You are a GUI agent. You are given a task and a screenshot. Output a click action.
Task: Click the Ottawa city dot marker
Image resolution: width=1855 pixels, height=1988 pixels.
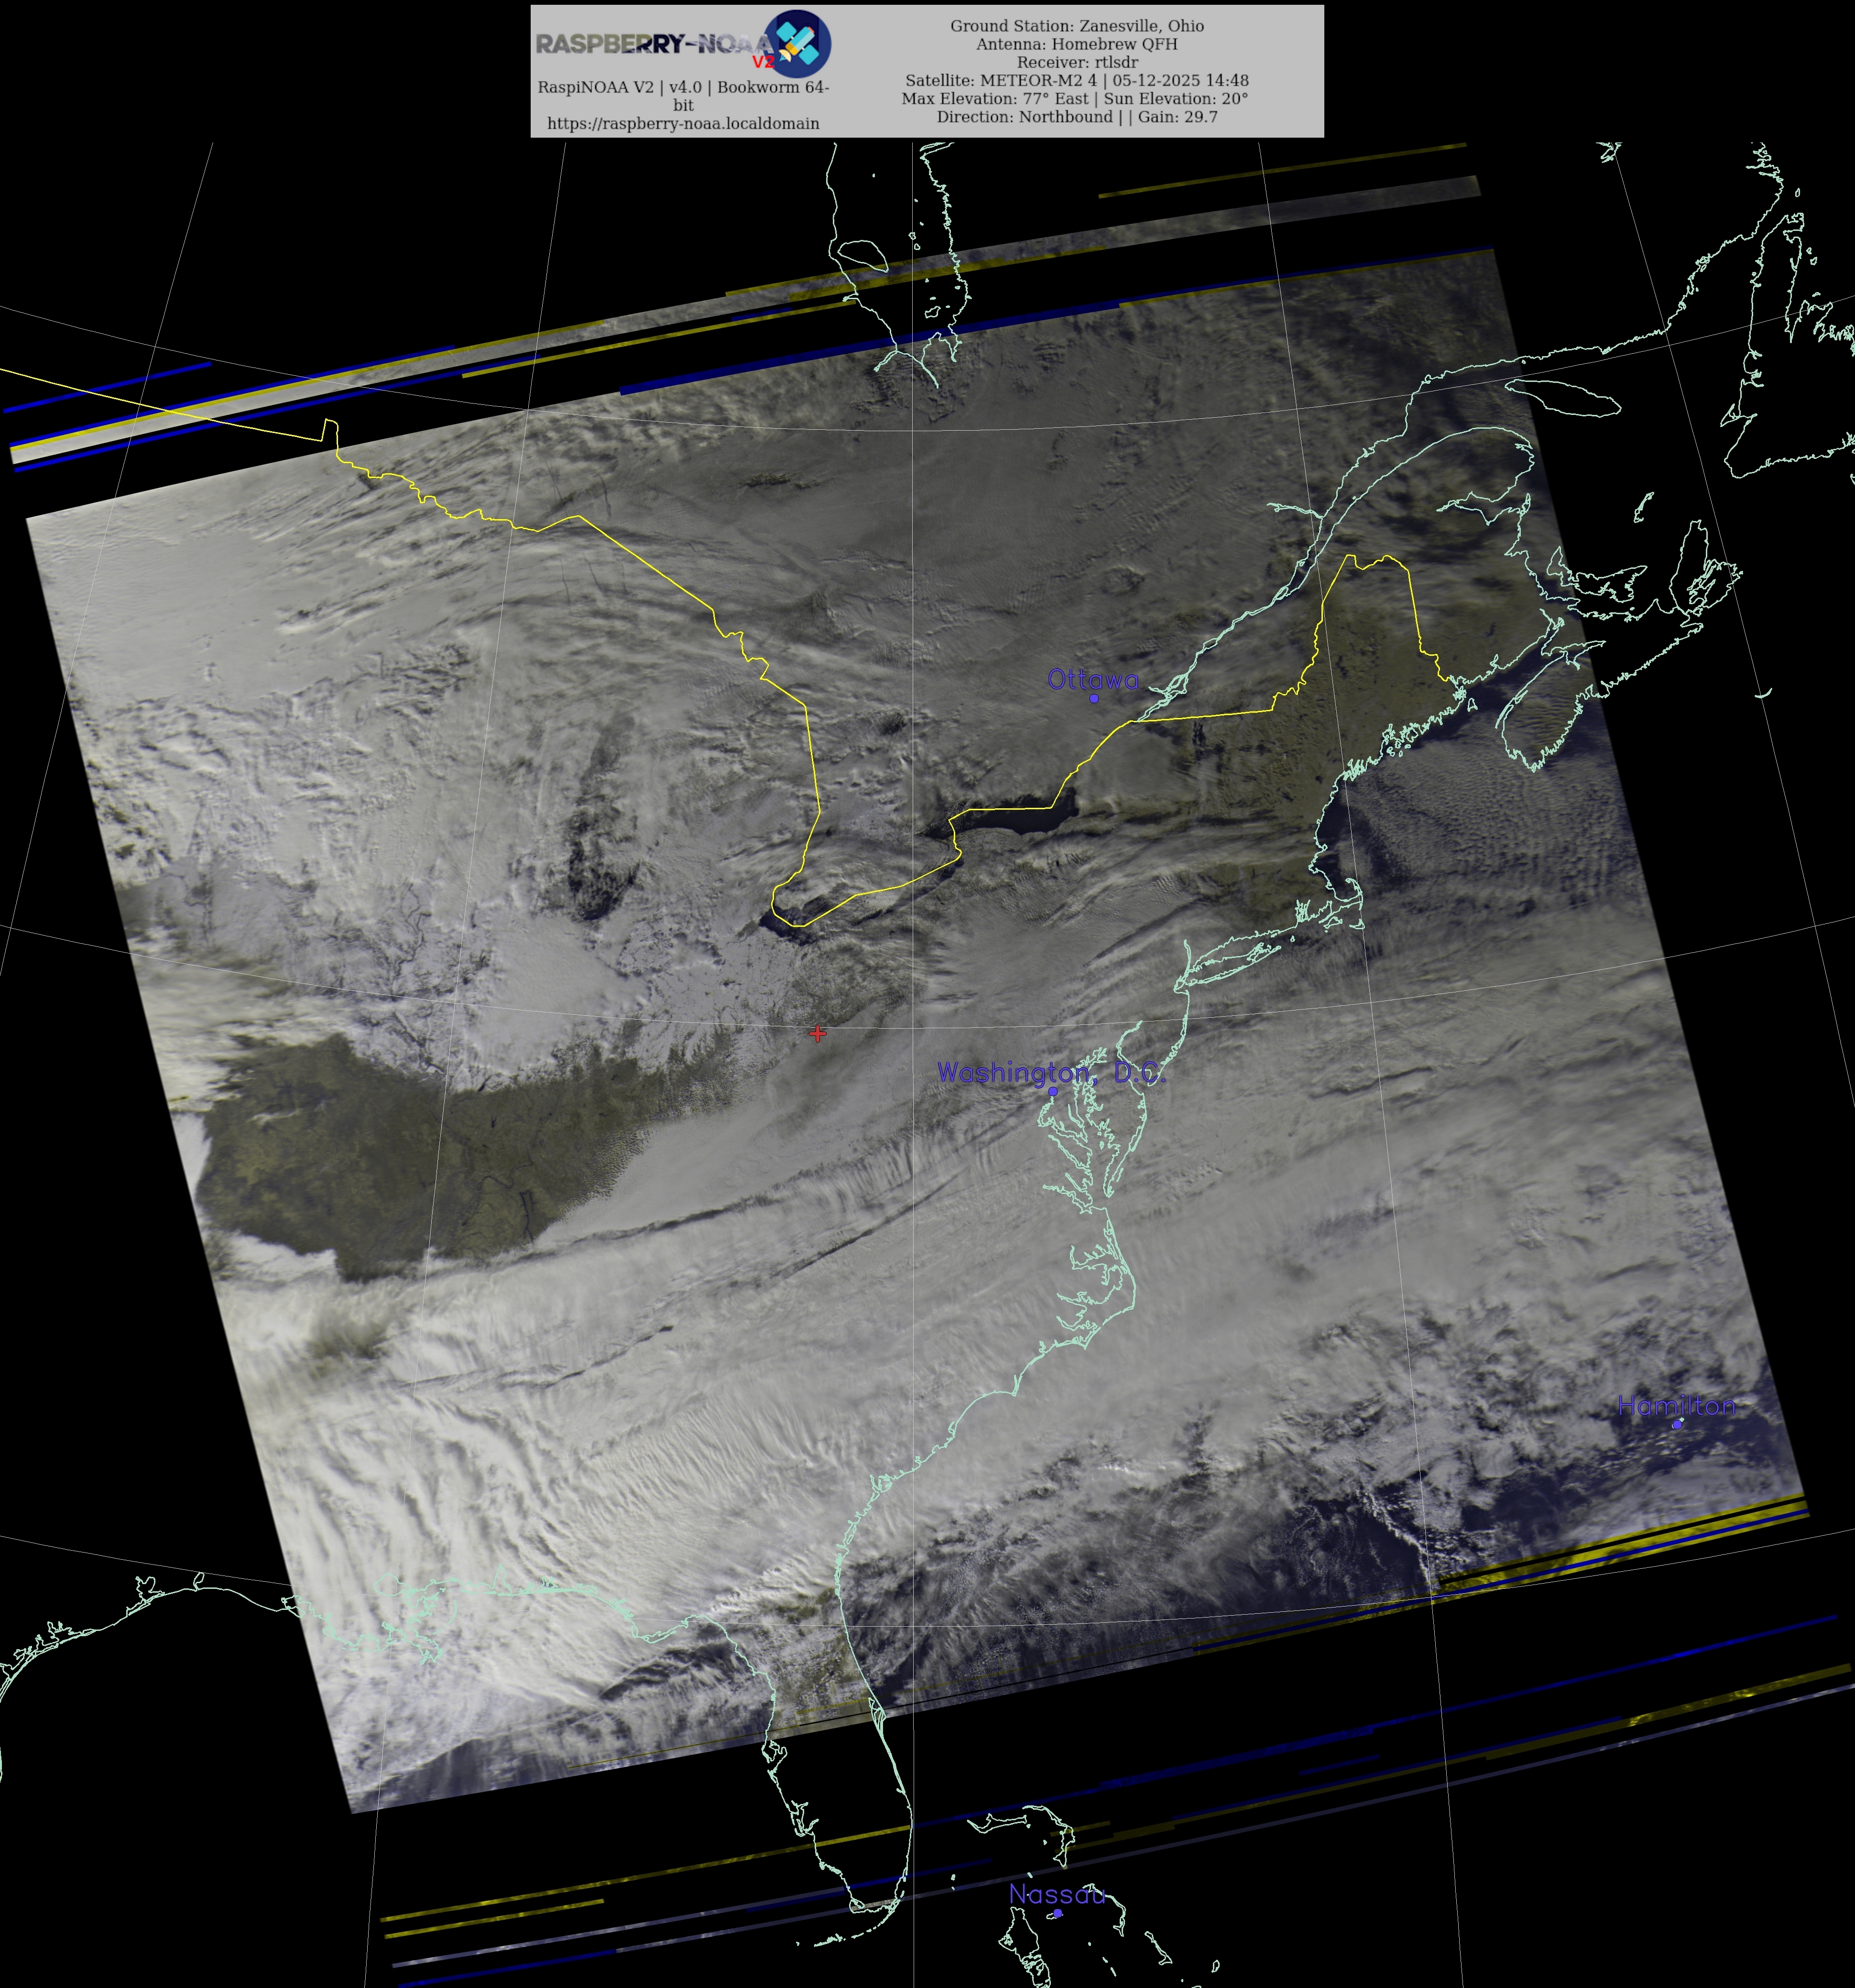tap(1093, 698)
